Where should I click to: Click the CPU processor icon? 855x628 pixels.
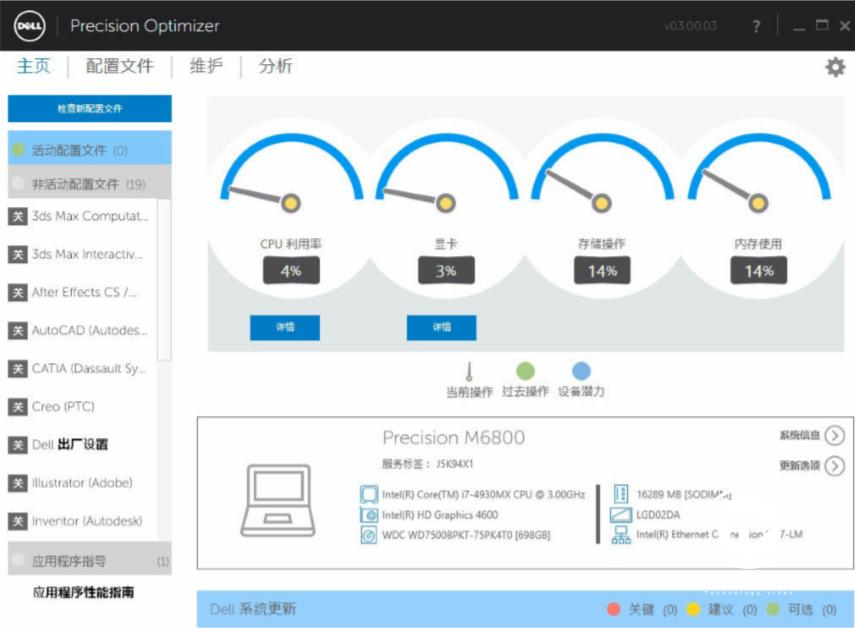369,494
